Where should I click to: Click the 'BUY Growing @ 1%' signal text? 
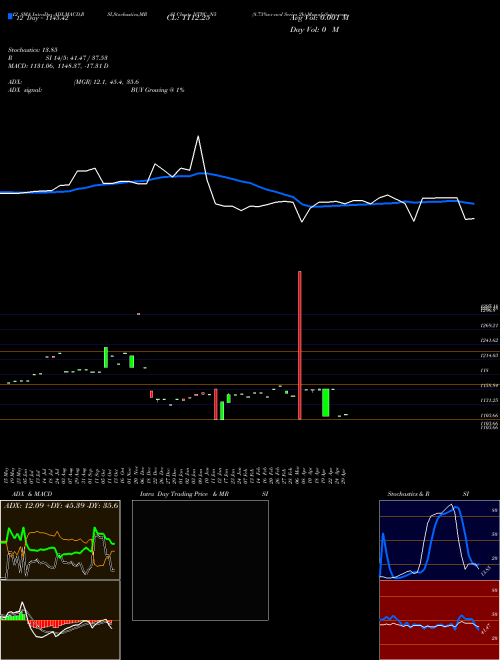coord(157,90)
